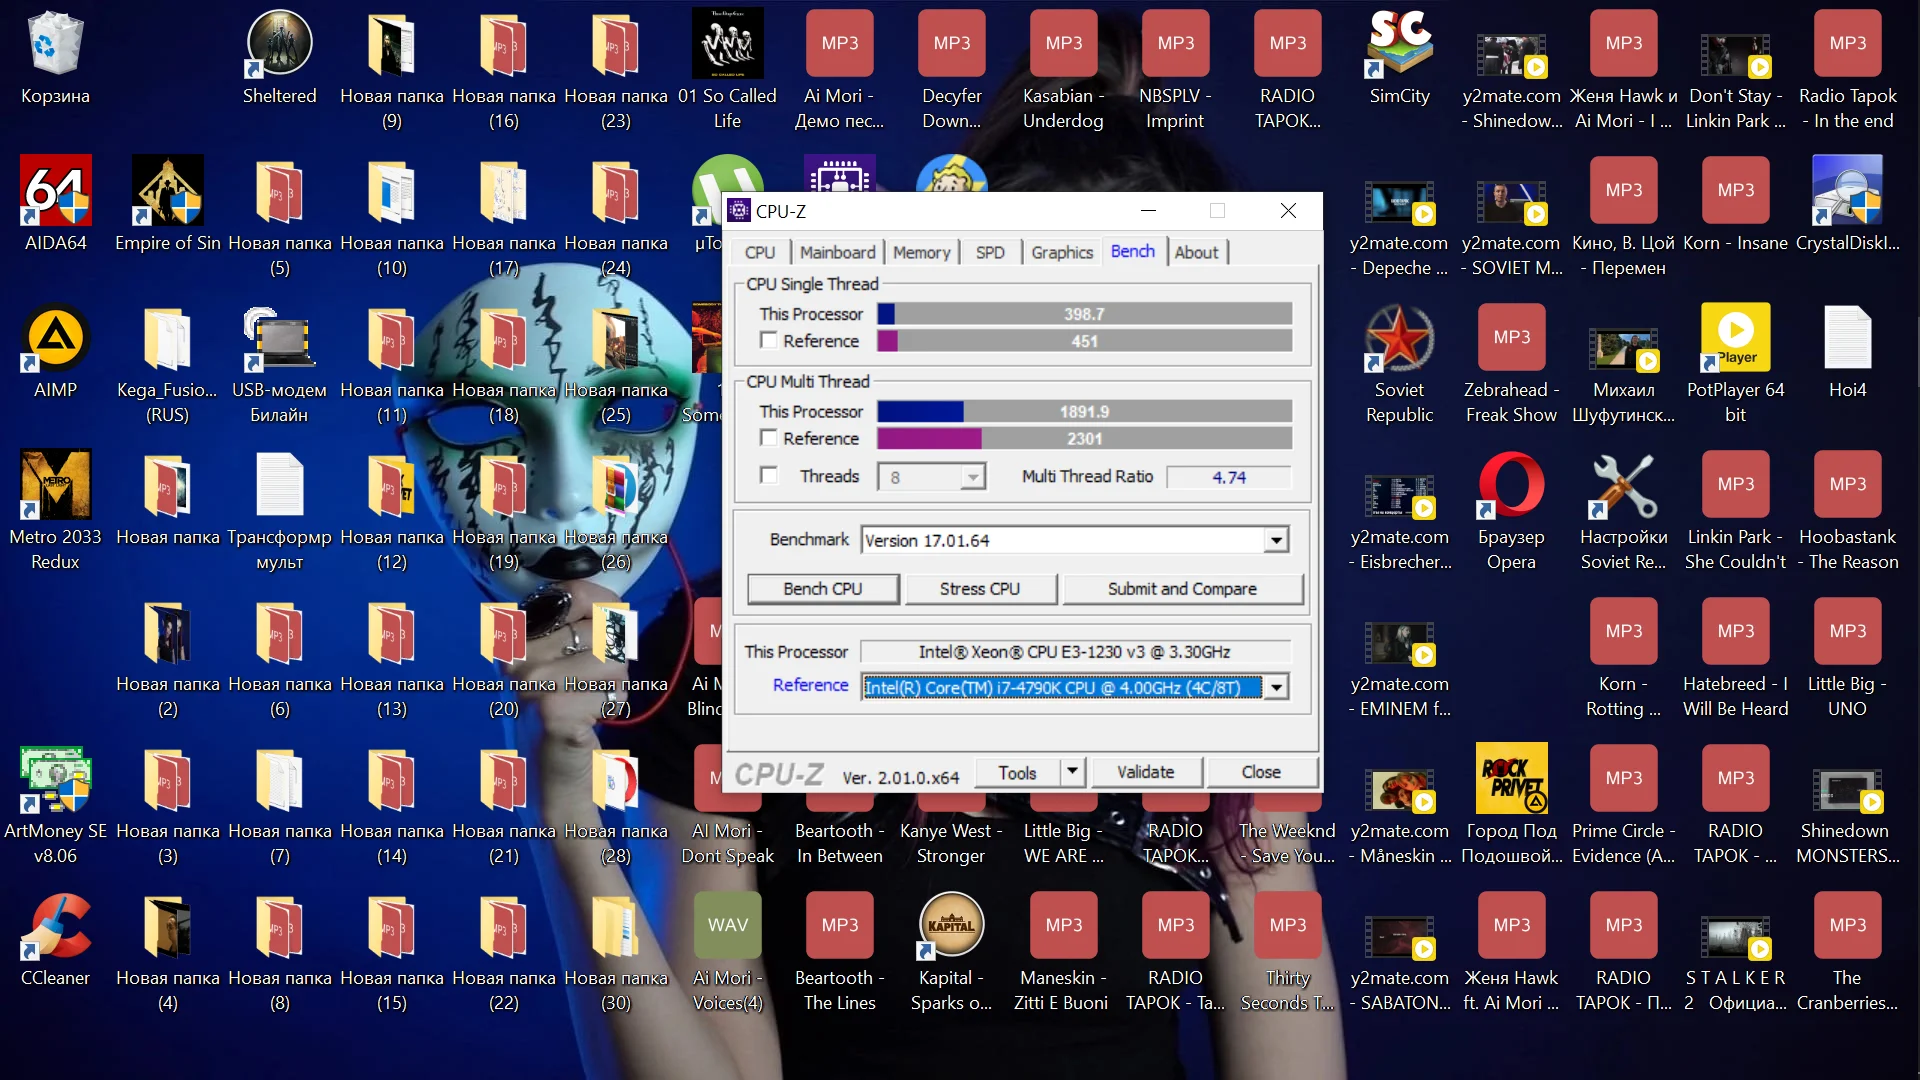Select the AIMP player icon

coord(55,338)
